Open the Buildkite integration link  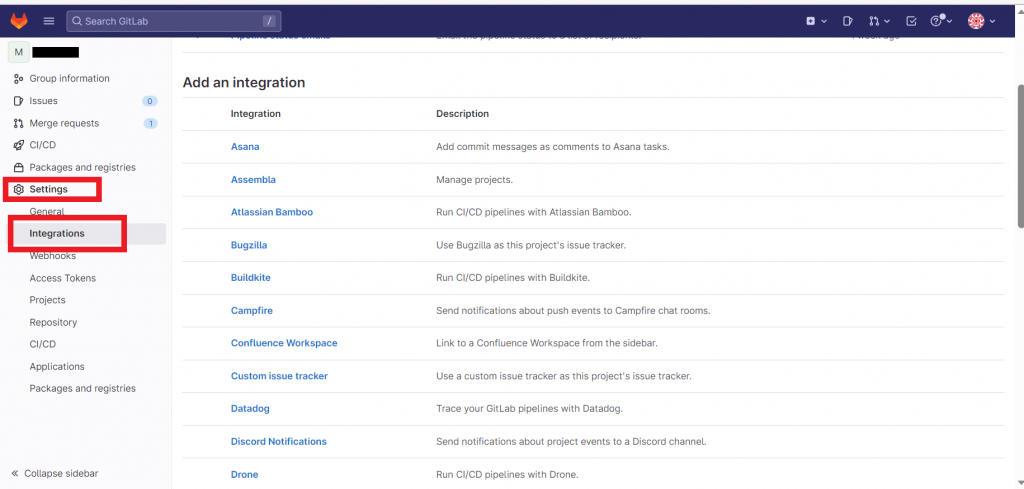pos(251,277)
